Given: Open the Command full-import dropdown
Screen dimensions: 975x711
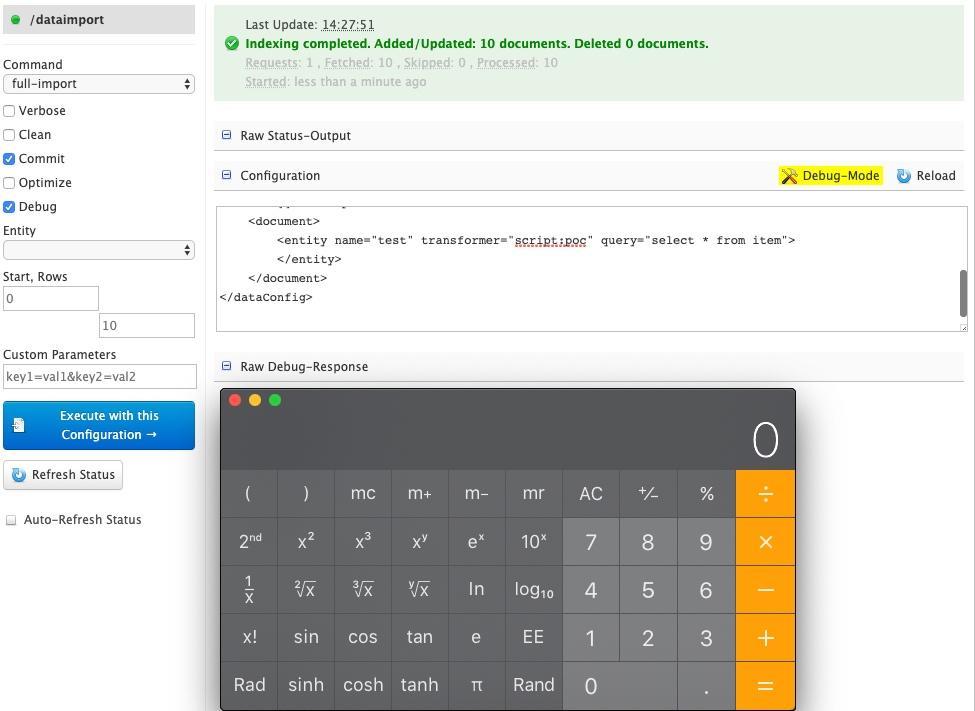Looking at the screenshot, I should pyautogui.click(x=98, y=84).
